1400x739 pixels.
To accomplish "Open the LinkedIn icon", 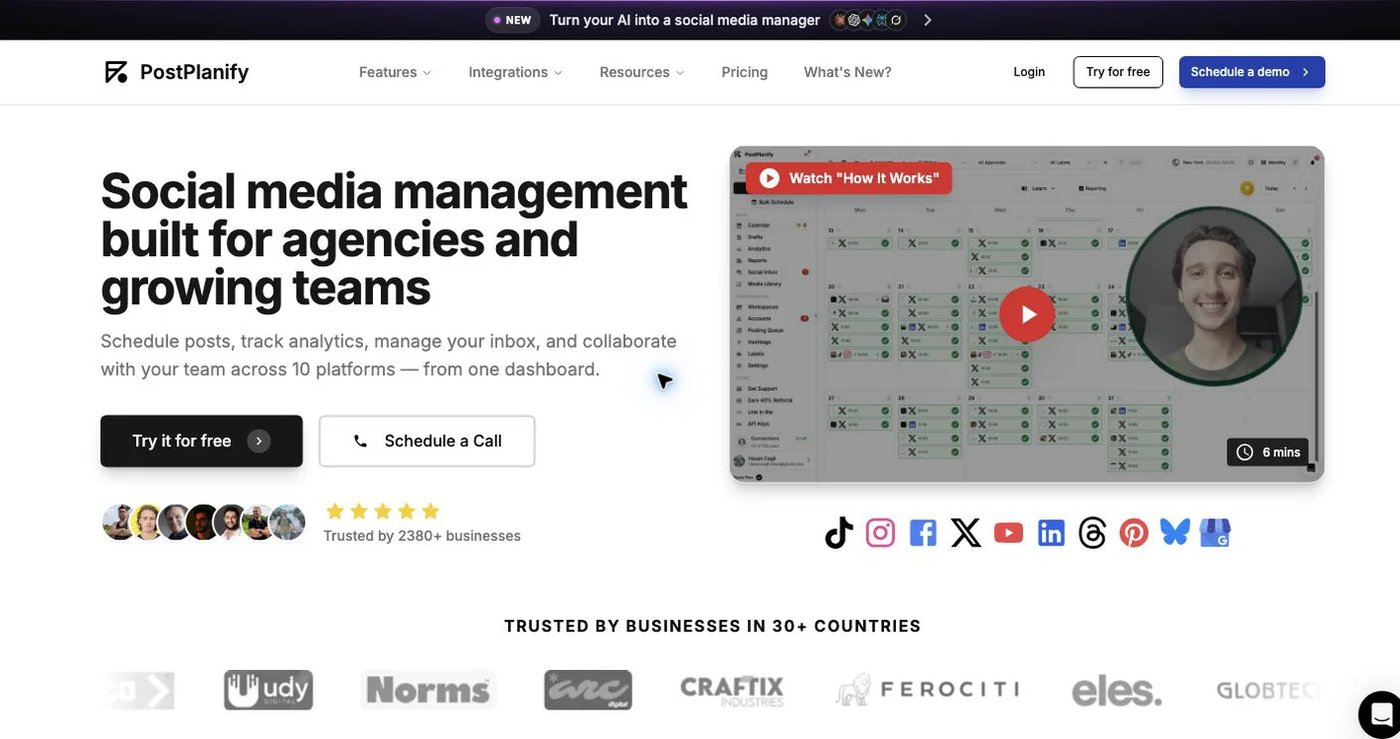I will click(x=1051, y=533).
